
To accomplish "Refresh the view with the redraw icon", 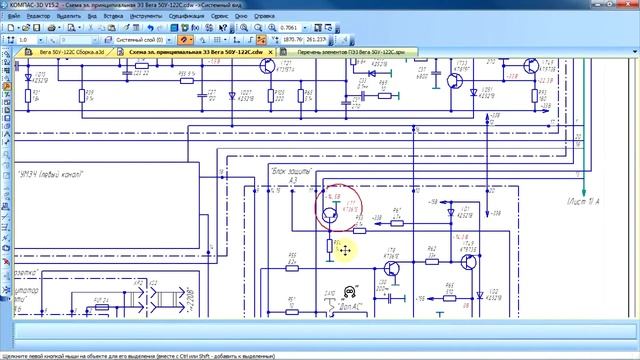I will pyautogui.click(x=329, y=28).
